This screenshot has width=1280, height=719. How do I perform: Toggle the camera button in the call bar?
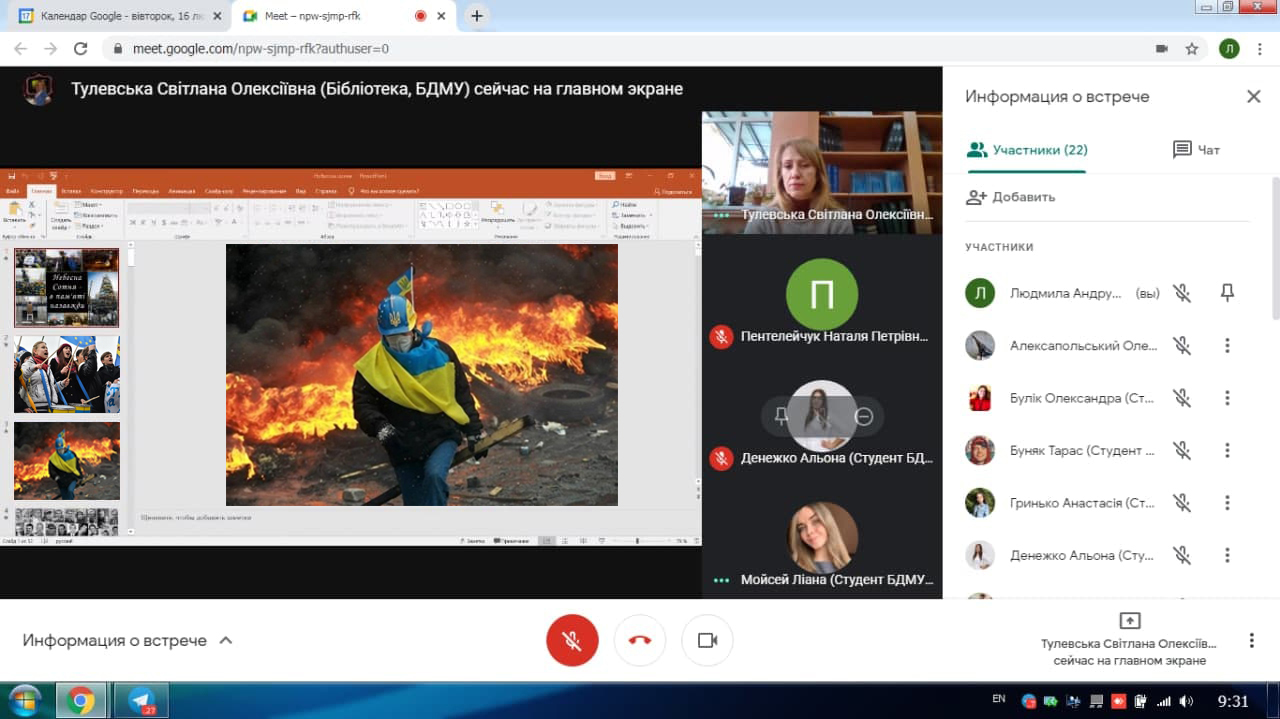707,640
